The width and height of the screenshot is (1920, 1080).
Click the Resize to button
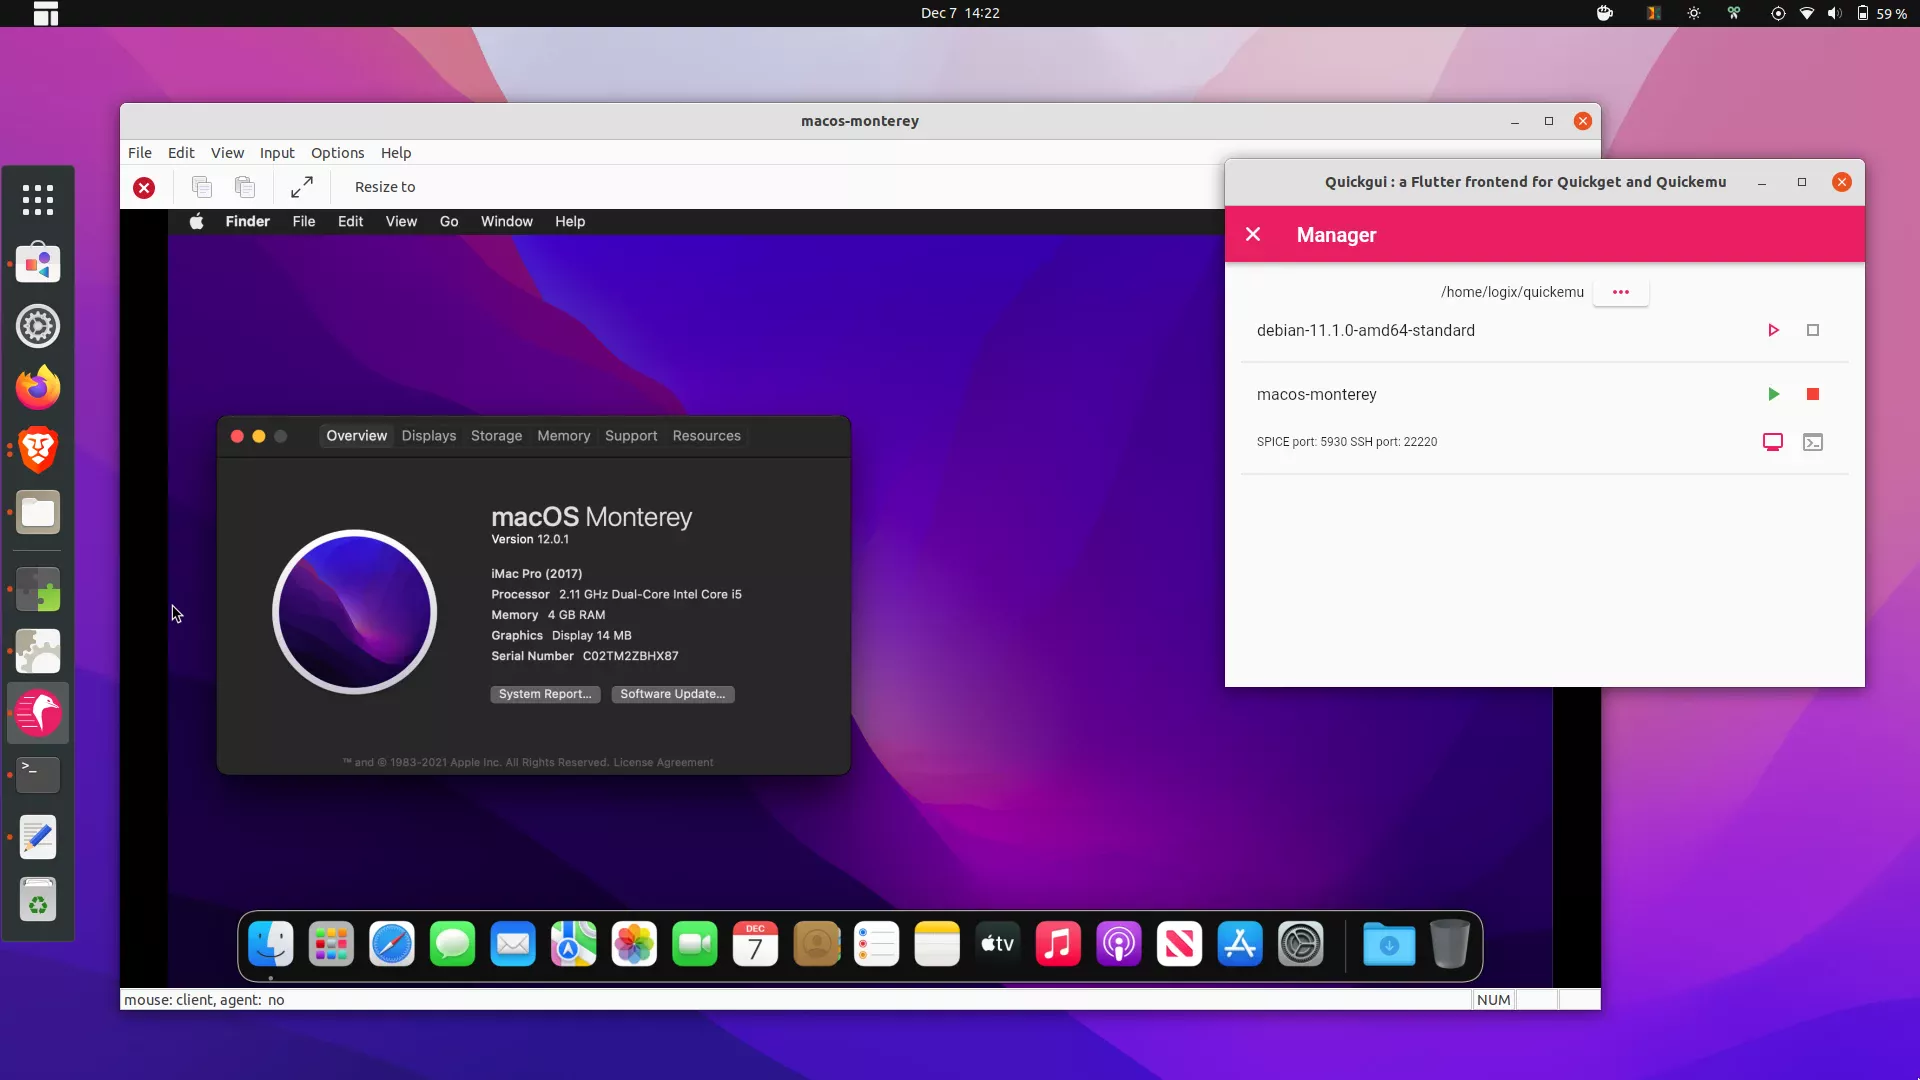[385, 187]
